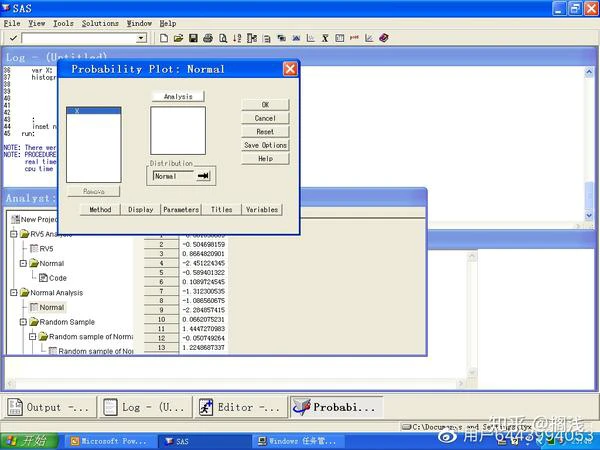Viewport: 600px width, 450px height.
Task: Click row header 10 in data table
Action: [x=161, y=320]
